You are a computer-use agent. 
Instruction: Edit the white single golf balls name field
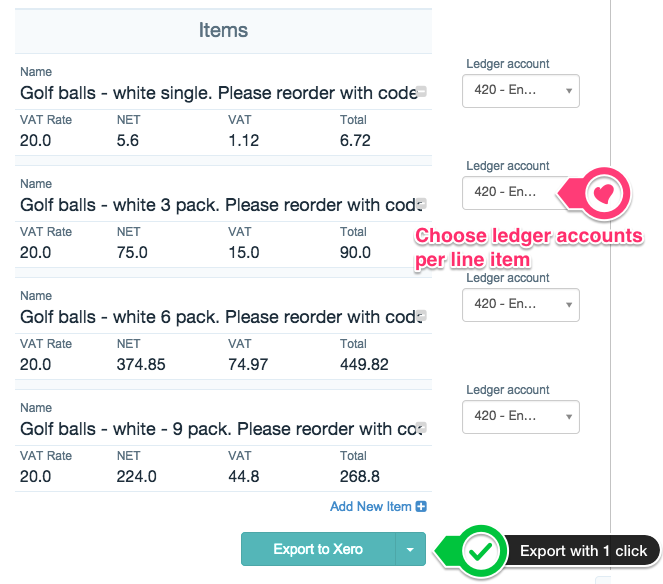(218, 93)
